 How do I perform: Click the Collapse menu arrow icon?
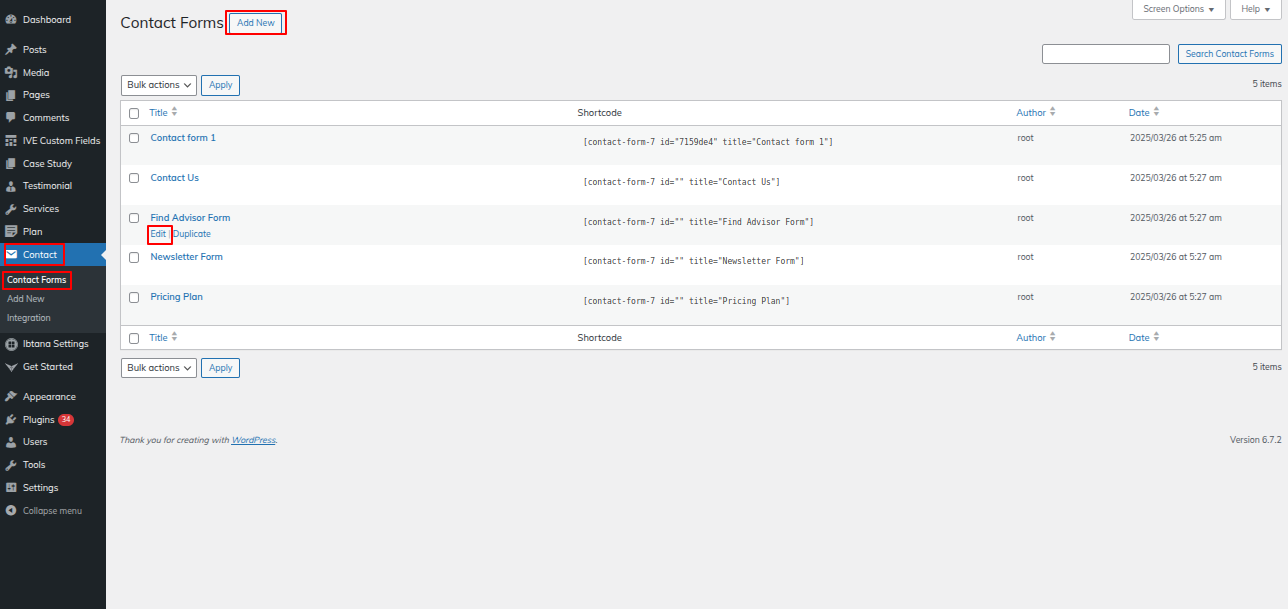11,511
